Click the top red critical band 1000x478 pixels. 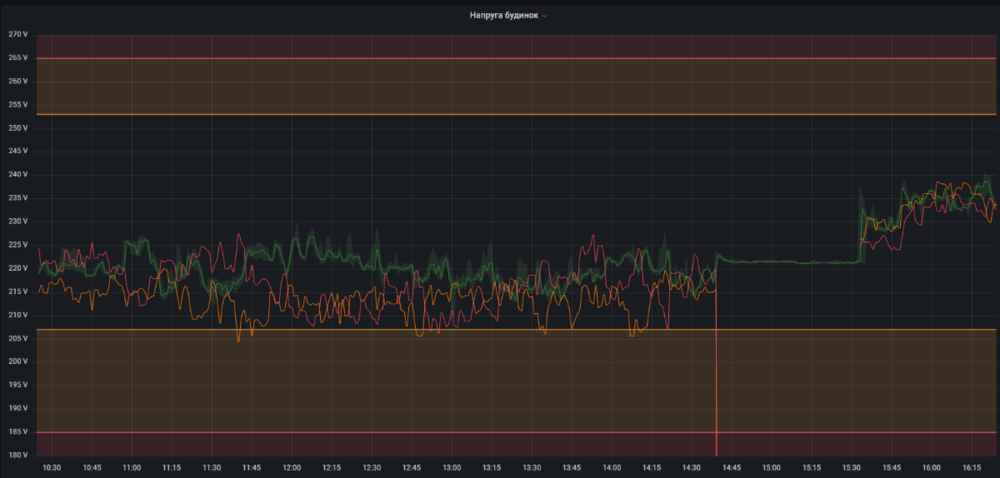tap(500, 46)
